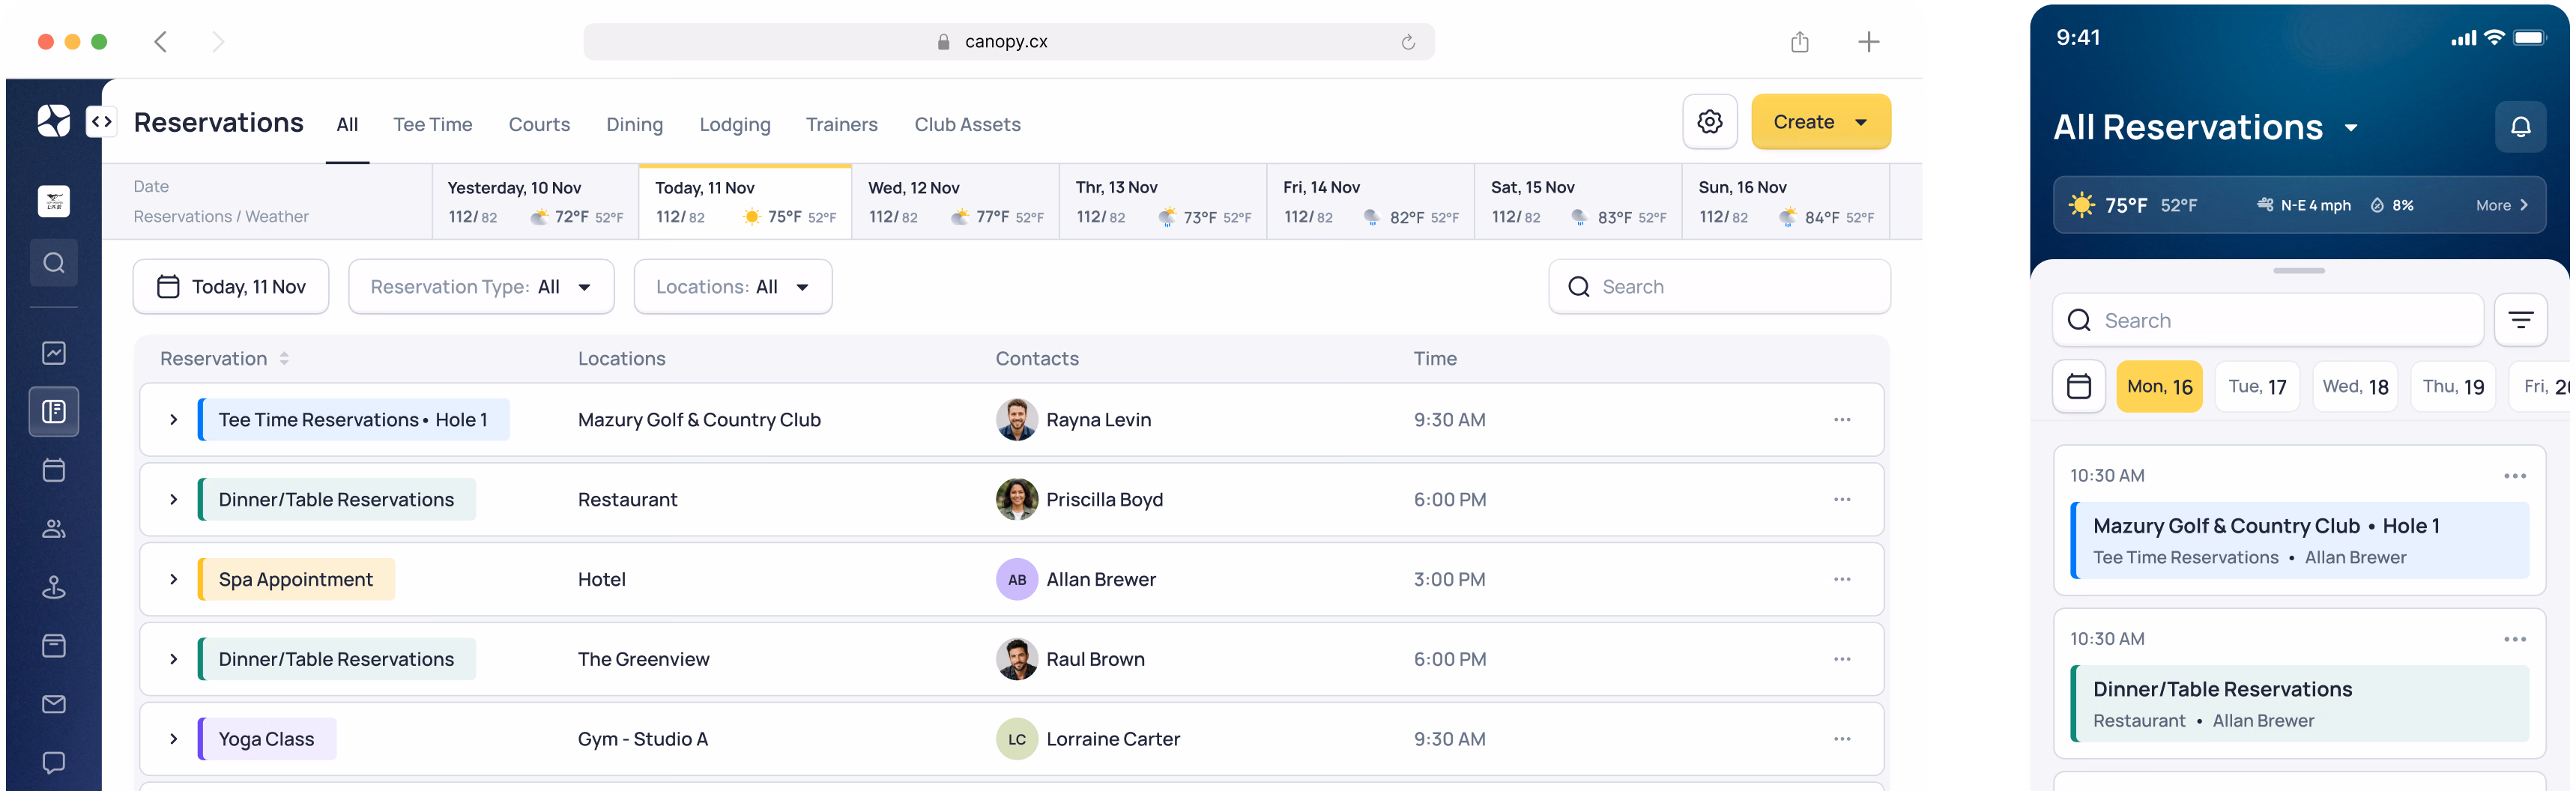The image size is (2576, 791).
Task: Open more options for Allan Brewer spa row
Action: pos(1842,580)
